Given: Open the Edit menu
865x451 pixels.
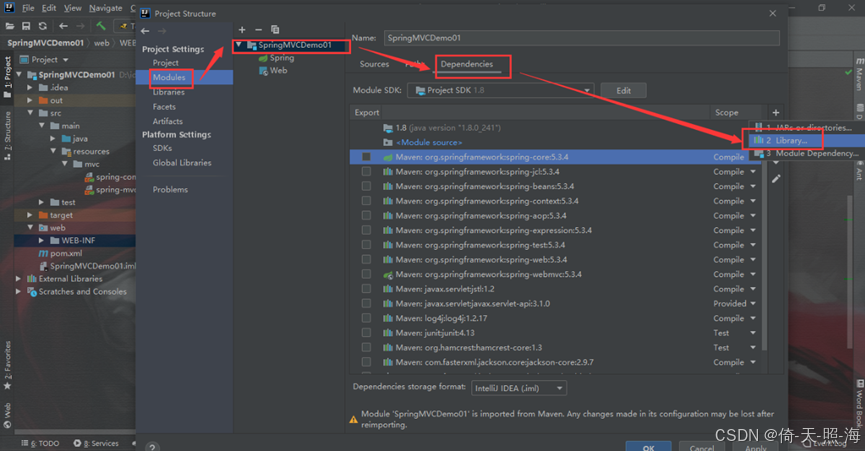Looking at the screenshot, I should pyautogui.click(x=49, y=8).
